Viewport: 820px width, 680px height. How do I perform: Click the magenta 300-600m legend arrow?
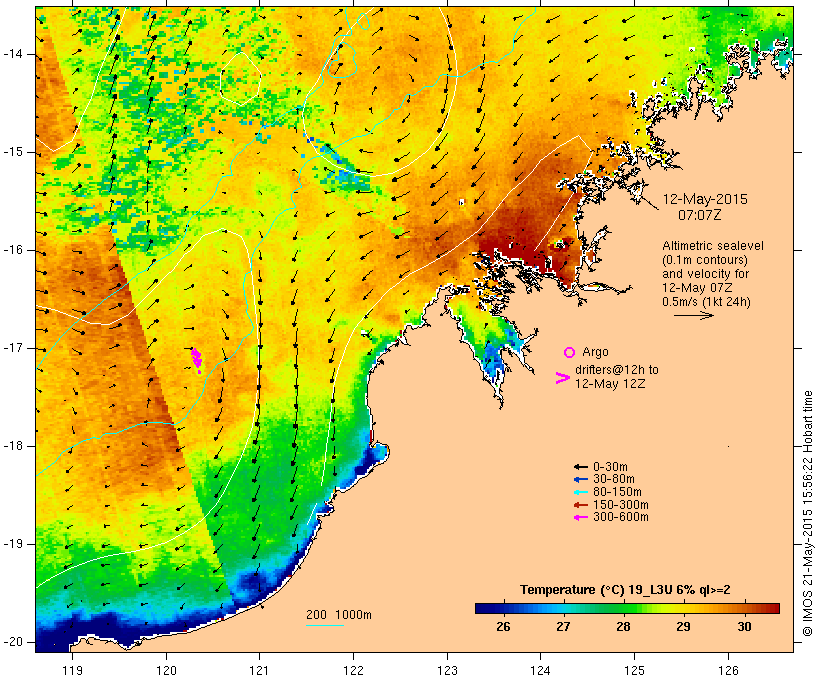(x=581, y=517)
